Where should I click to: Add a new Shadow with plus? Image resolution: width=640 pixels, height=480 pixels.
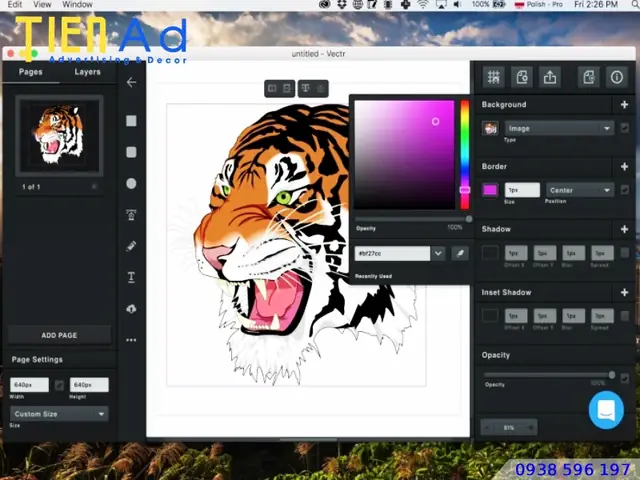pos(624,229)
